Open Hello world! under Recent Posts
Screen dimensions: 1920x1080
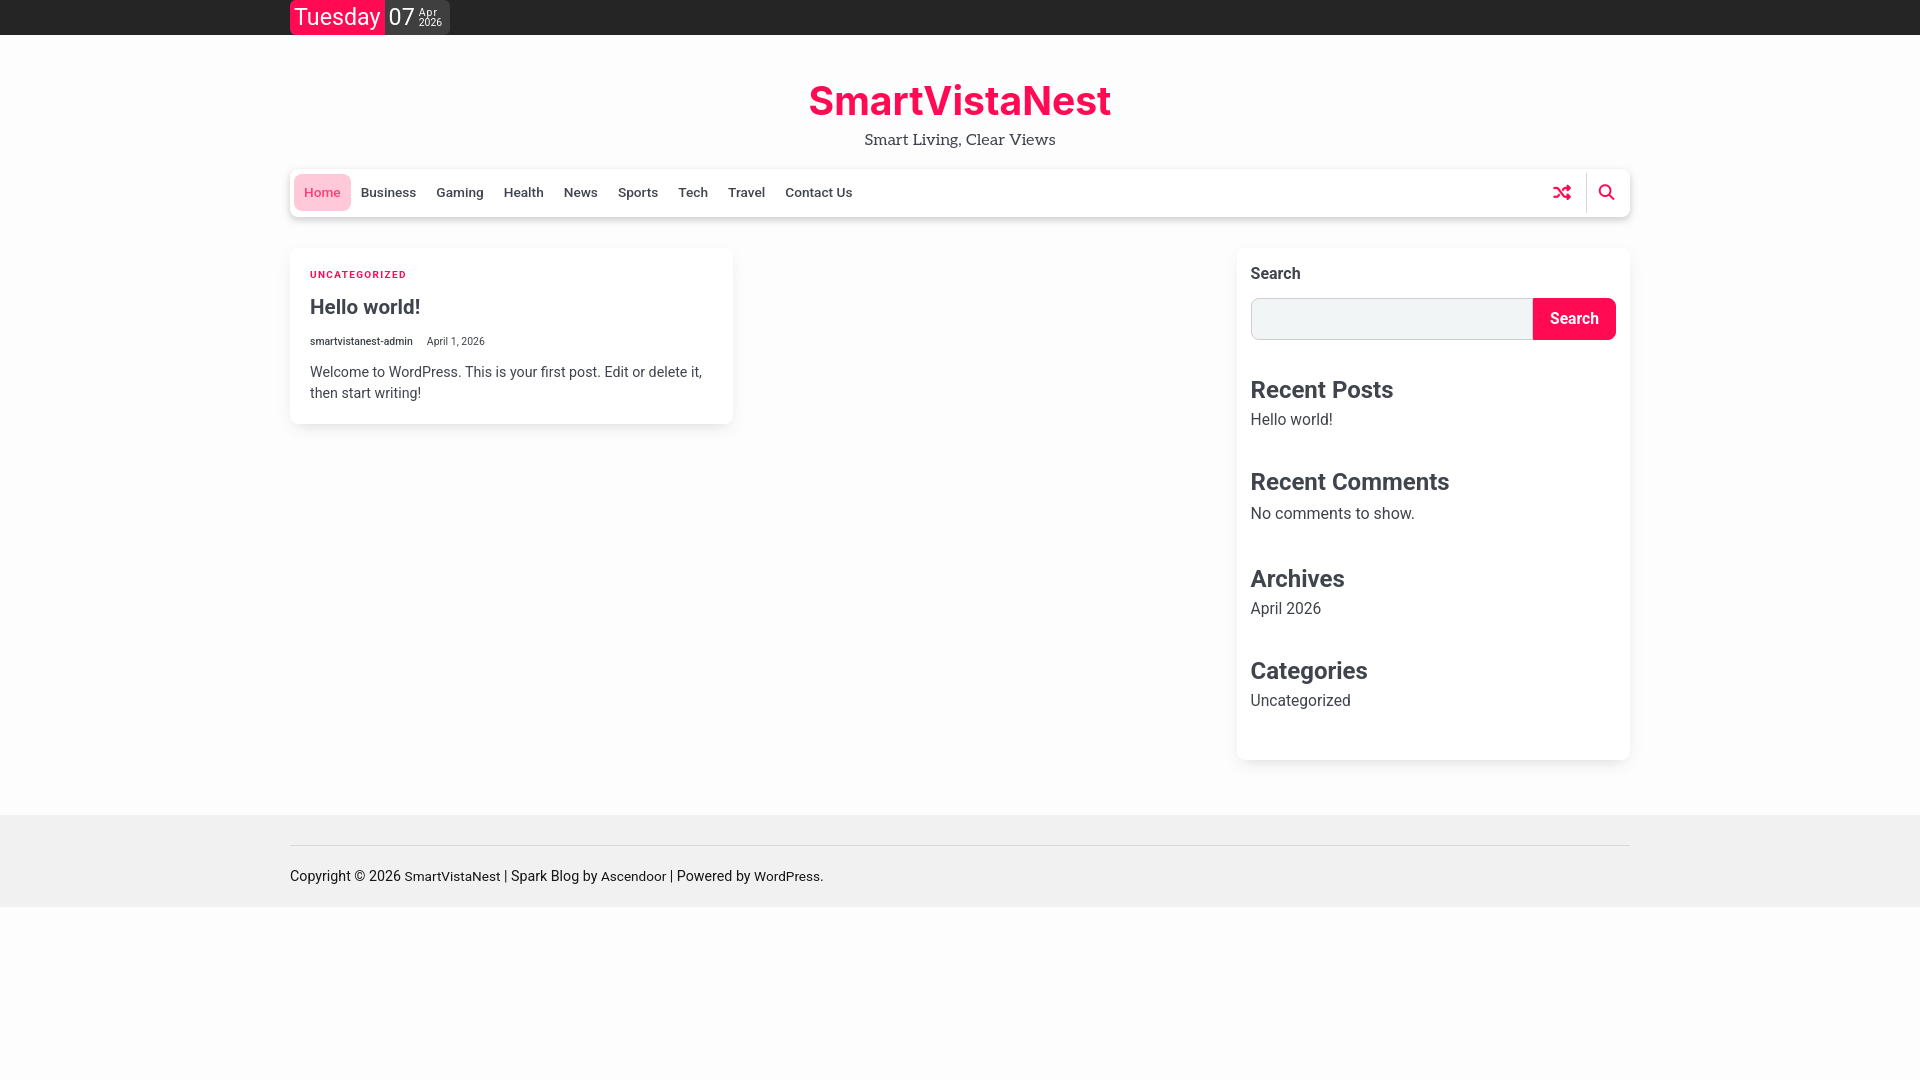coord(1291,420)
